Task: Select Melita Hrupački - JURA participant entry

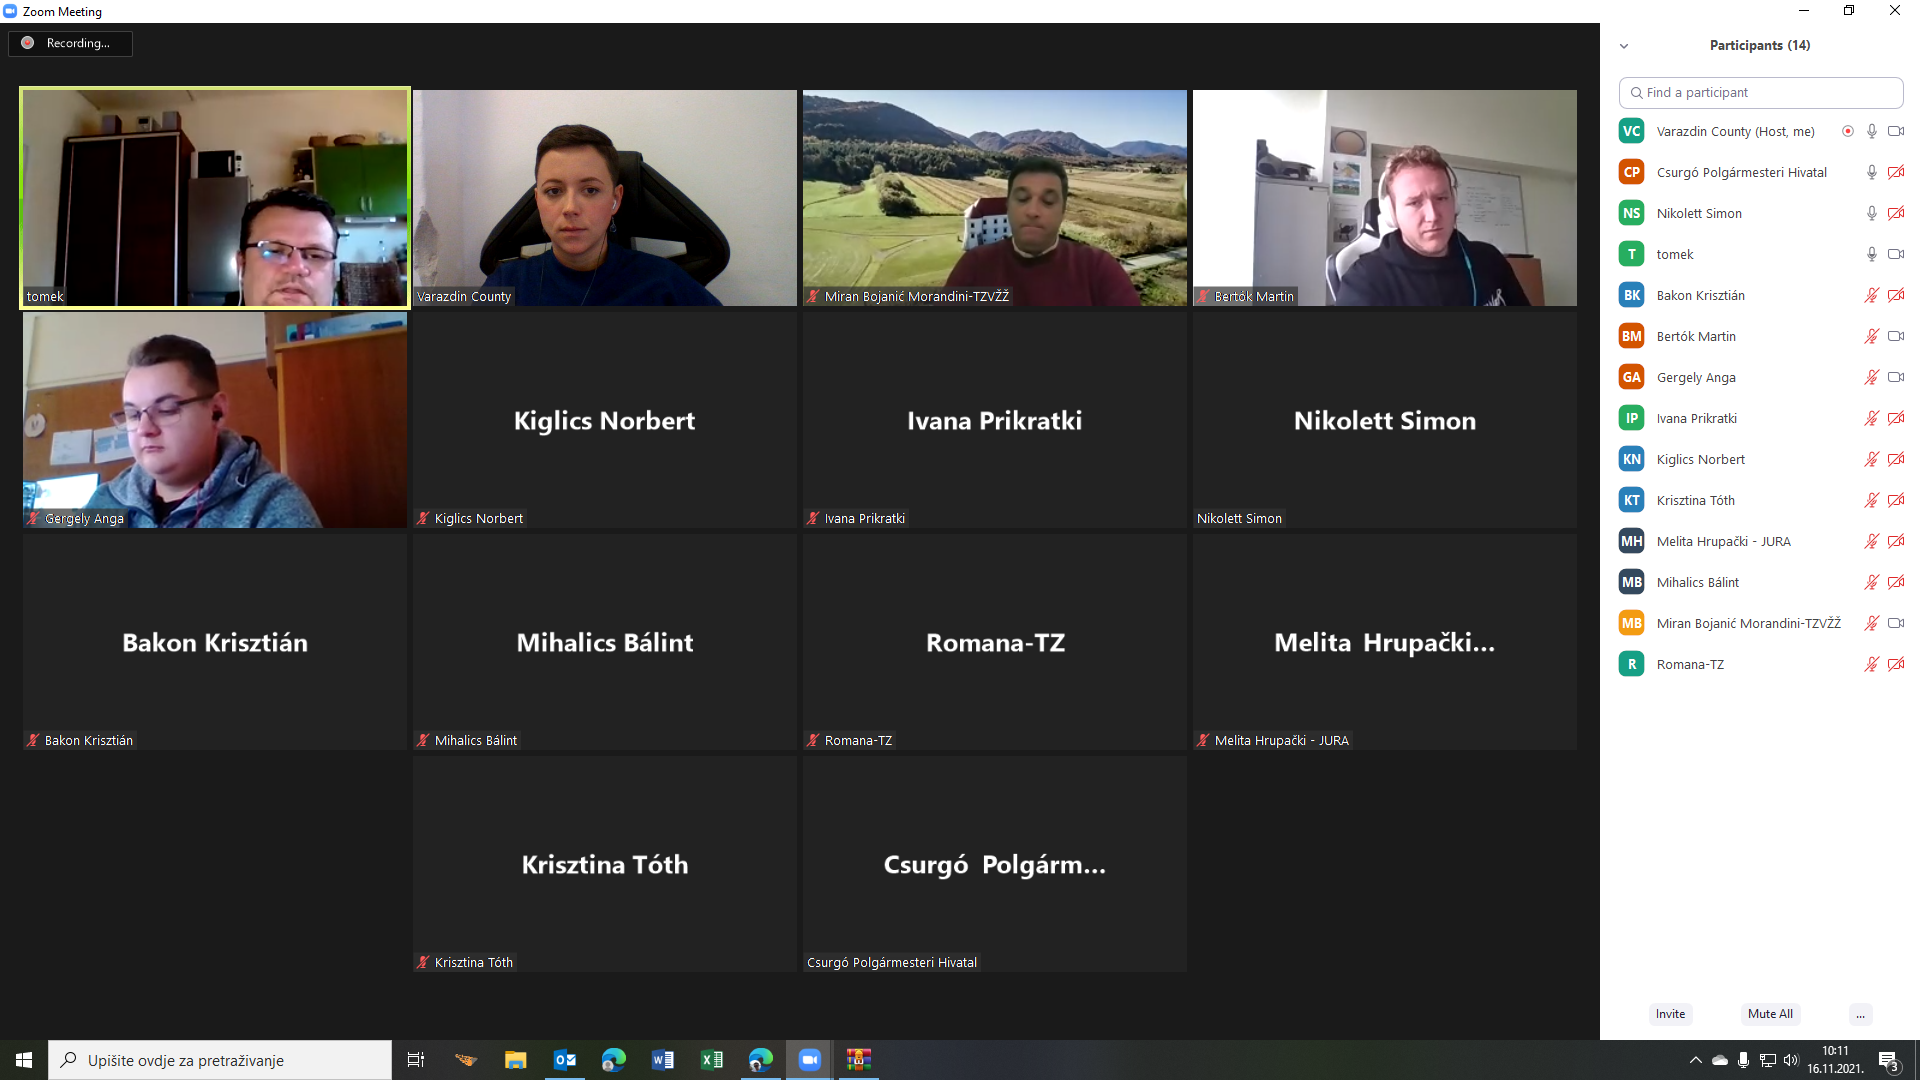Action: [1723, 541]
